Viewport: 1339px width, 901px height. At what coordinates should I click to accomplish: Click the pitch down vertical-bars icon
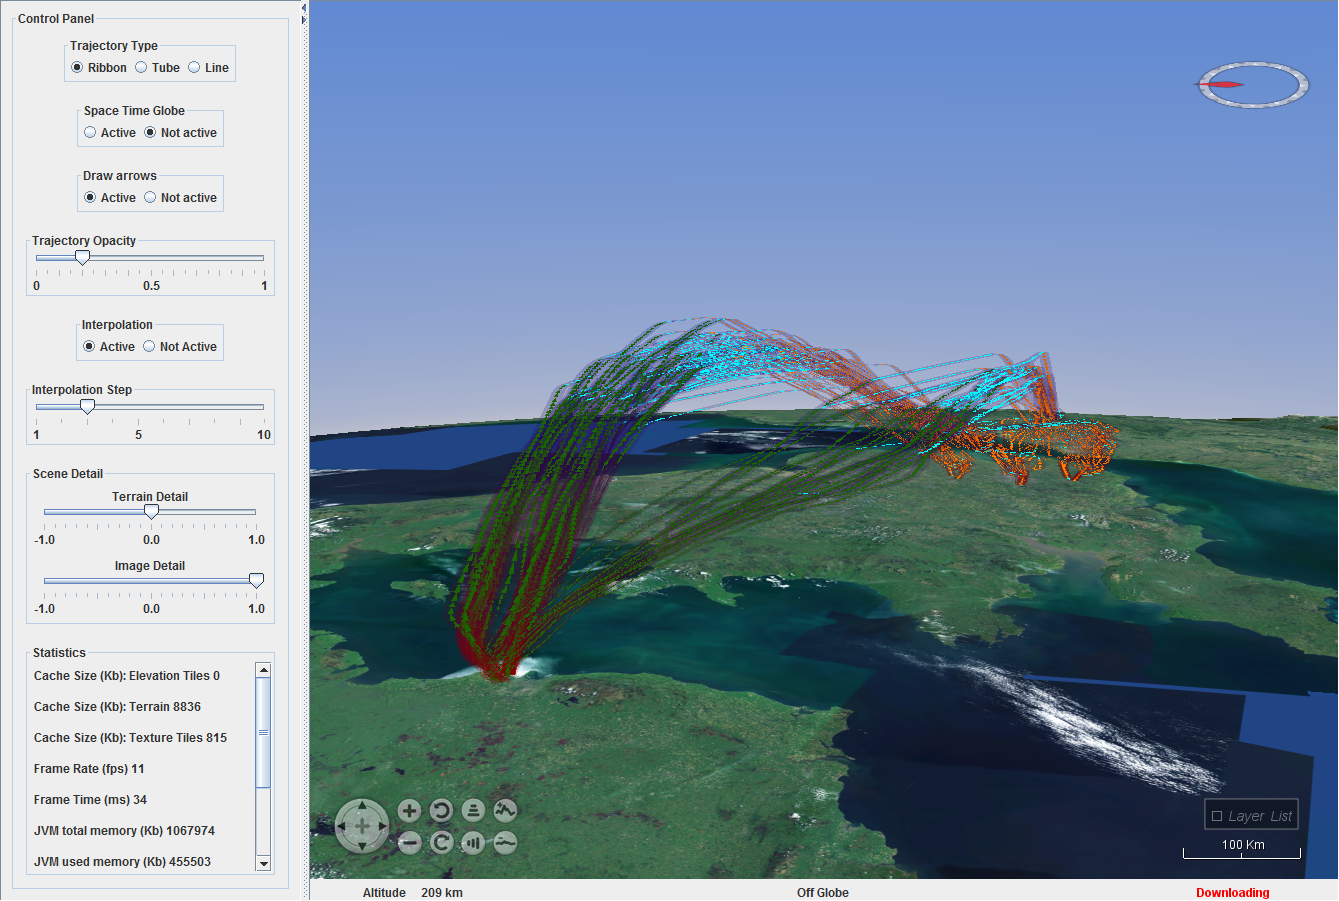pos(473,843)
